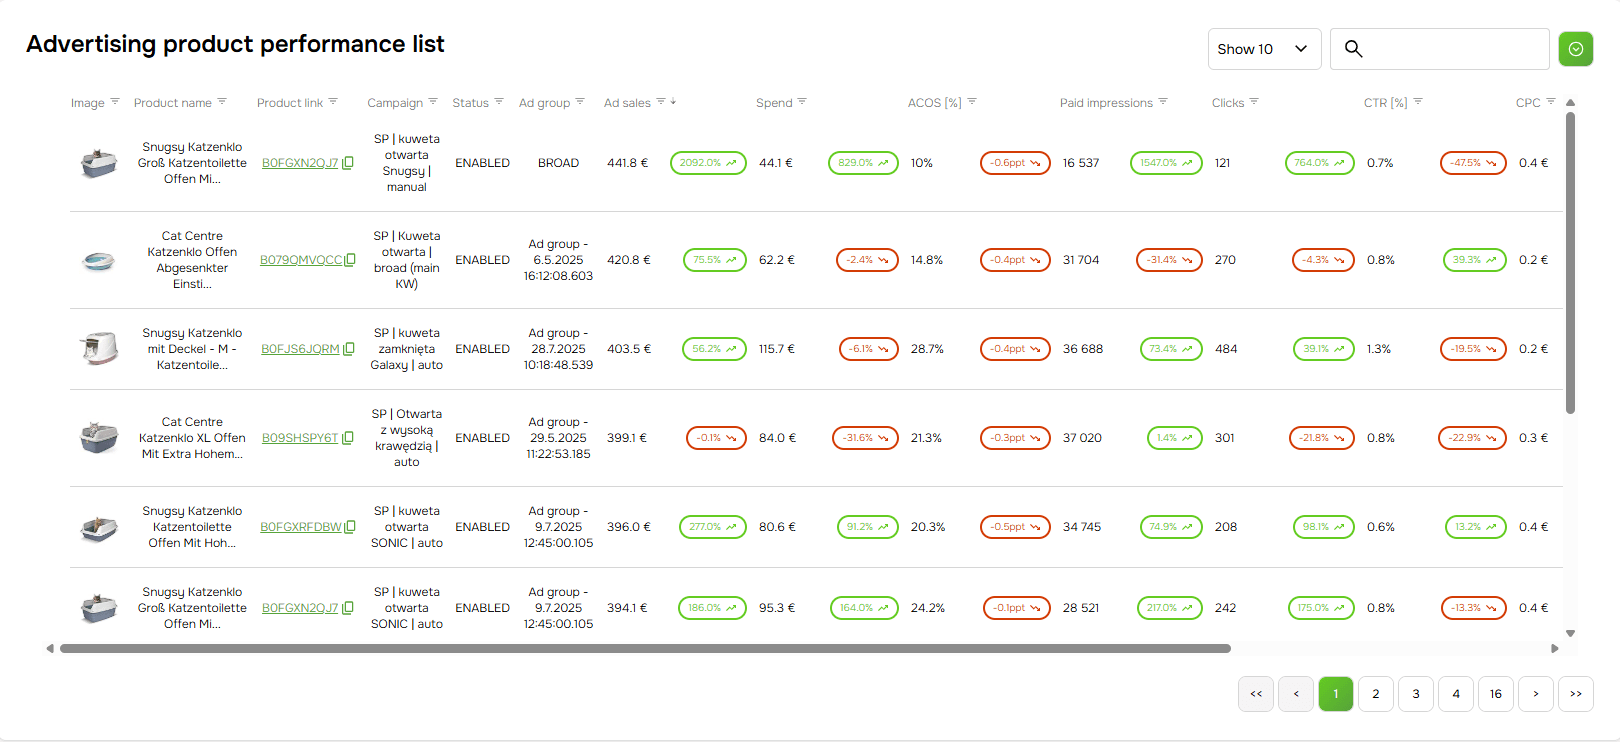Click the green circular dropdown button beside search

pyautogui.click(x=1575, y=49)
